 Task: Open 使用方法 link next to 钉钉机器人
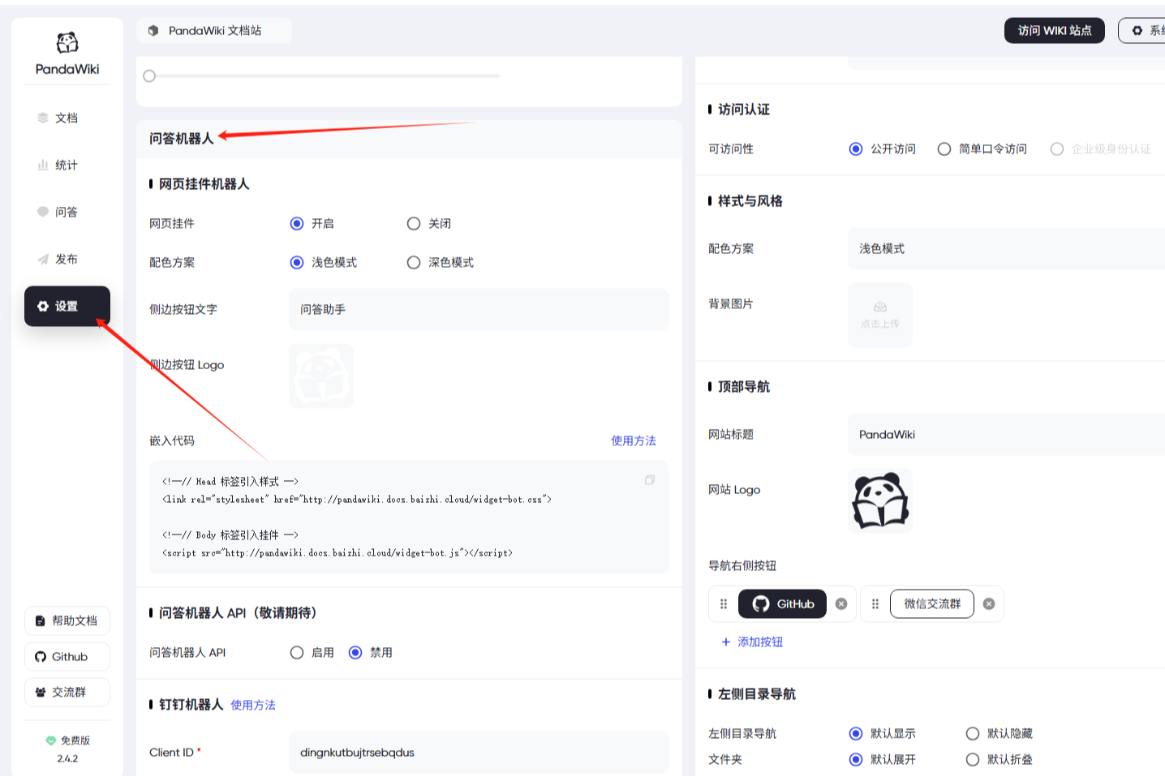[x=253, y=705]
